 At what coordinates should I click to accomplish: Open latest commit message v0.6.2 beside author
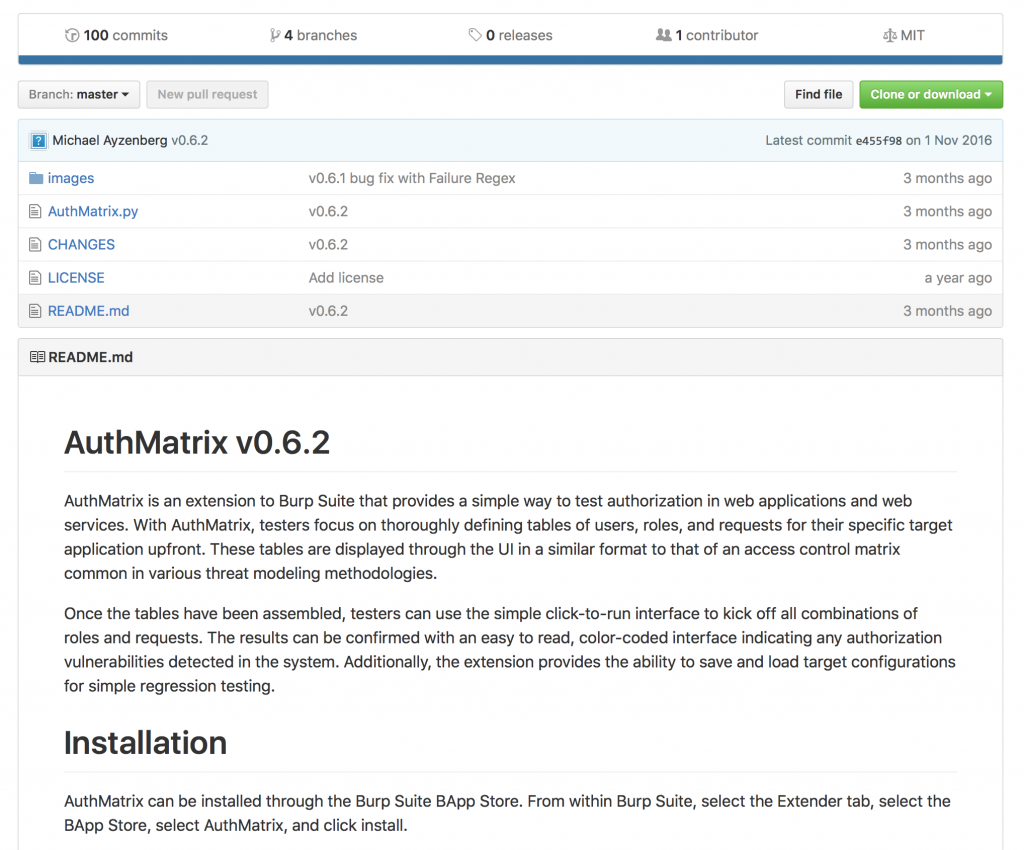(x=189, y=140)
